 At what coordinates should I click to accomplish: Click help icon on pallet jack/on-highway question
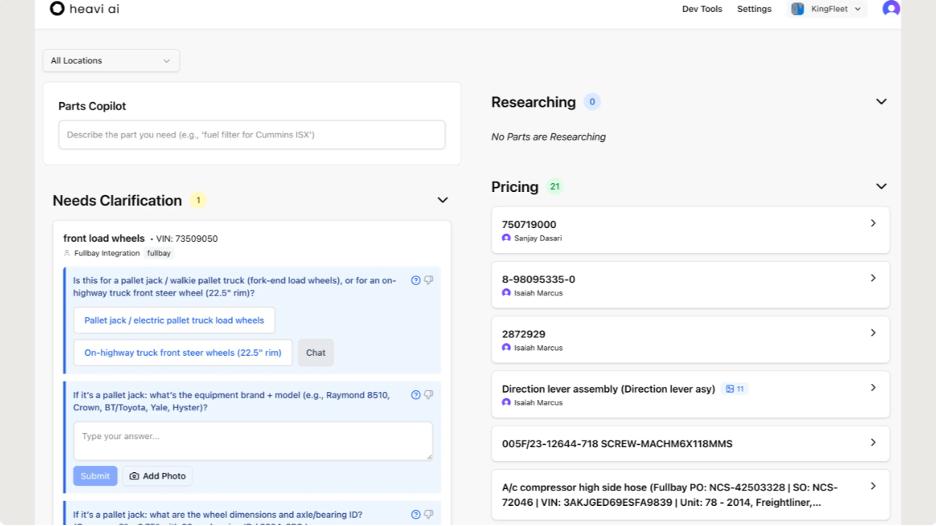coord(416,280)
